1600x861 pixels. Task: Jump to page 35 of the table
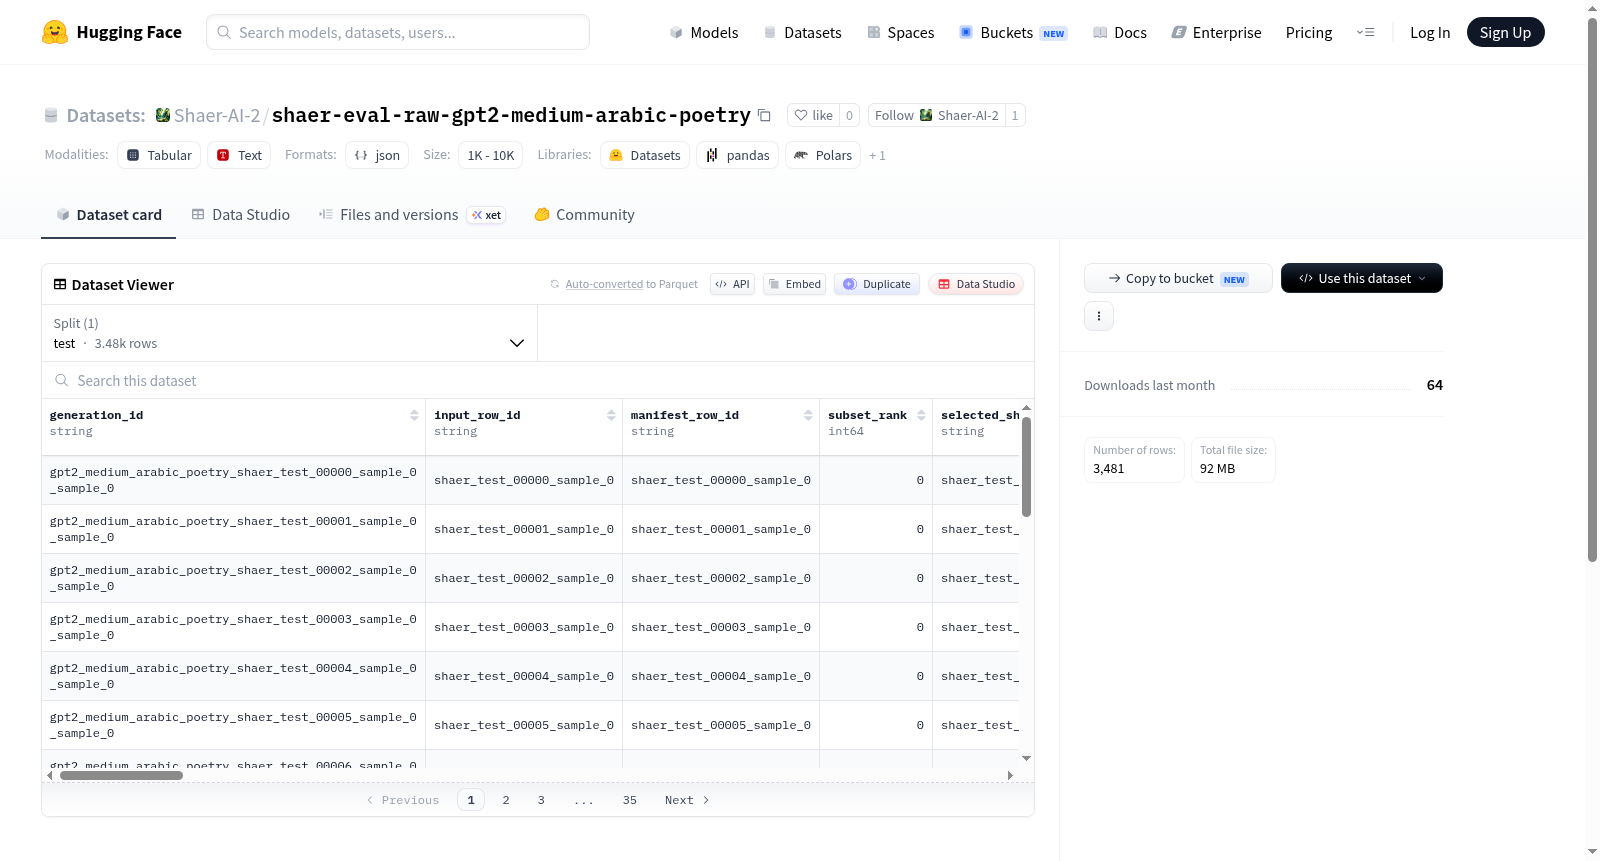pyautogui.click(x=630, y=800)
